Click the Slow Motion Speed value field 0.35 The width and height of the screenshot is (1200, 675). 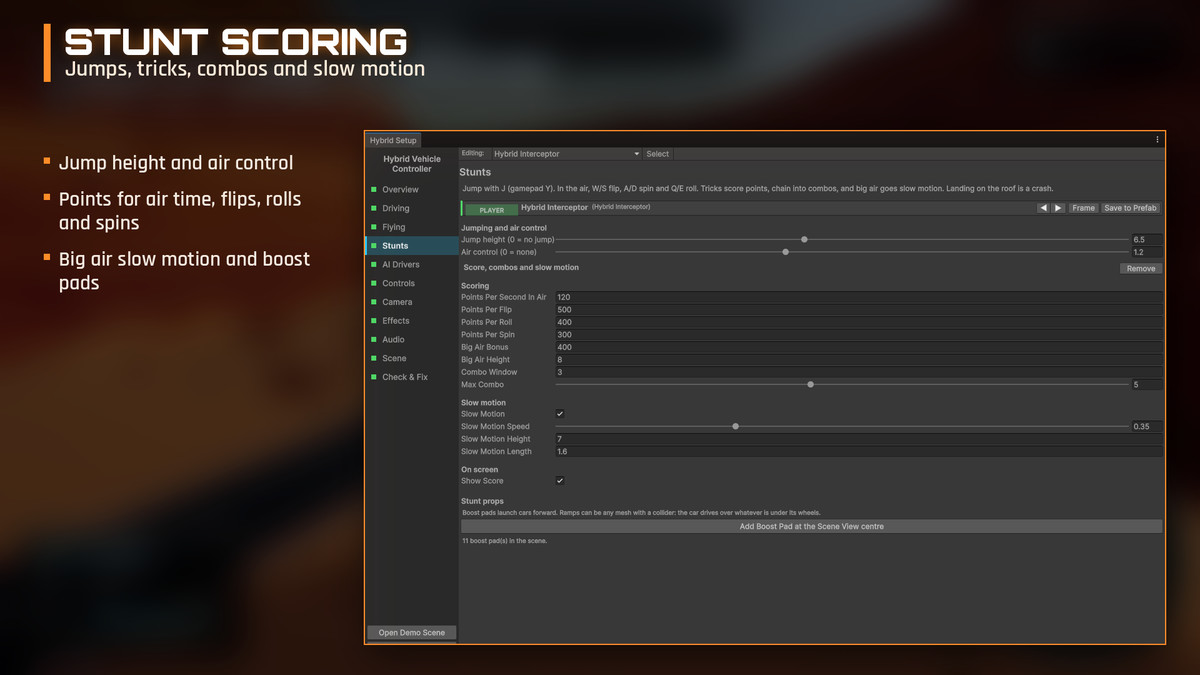[1146, 426]
